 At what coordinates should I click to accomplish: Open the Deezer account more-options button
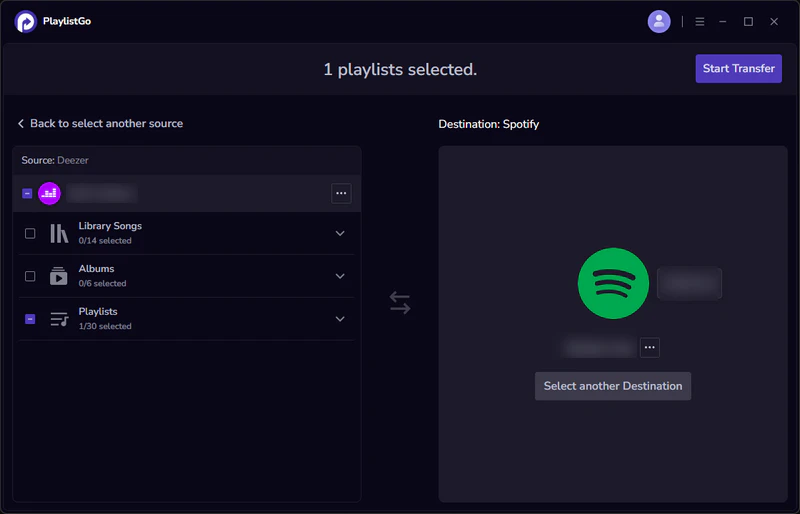point(341,193)
